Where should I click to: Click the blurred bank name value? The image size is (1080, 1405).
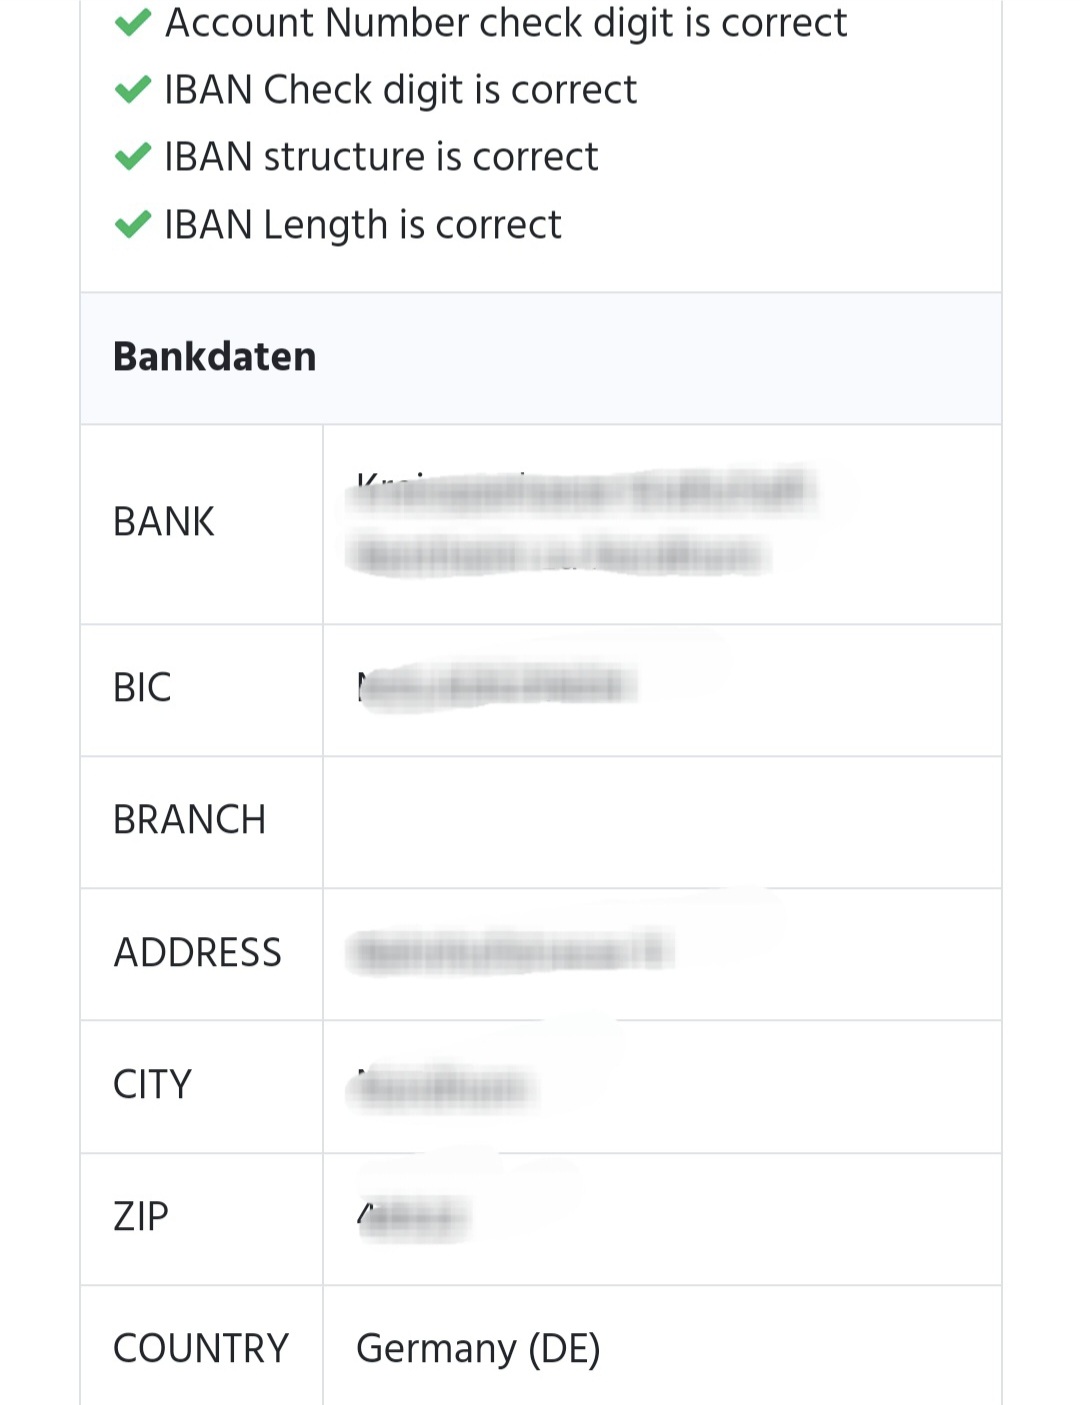click(582, 522)
